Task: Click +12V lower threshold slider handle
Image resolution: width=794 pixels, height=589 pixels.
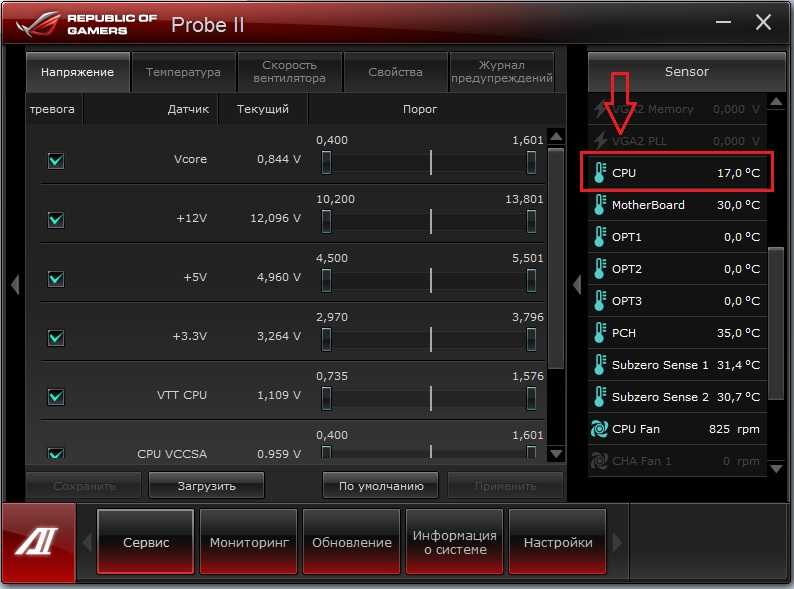Action: (x=327, y=221)
